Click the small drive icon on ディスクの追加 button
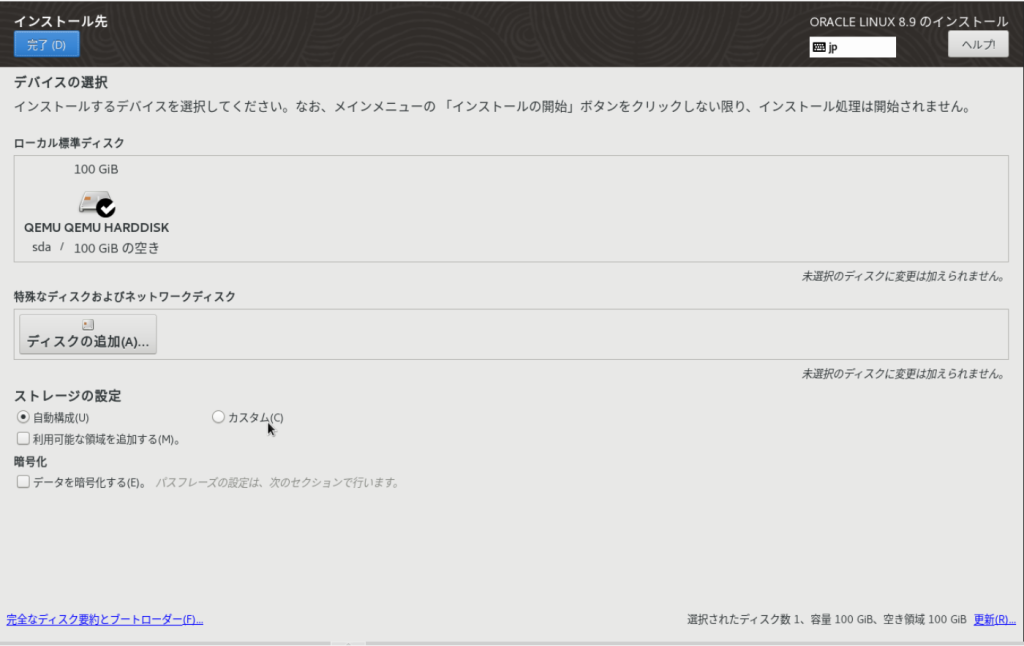The image size is (1024, 646). 87,323
